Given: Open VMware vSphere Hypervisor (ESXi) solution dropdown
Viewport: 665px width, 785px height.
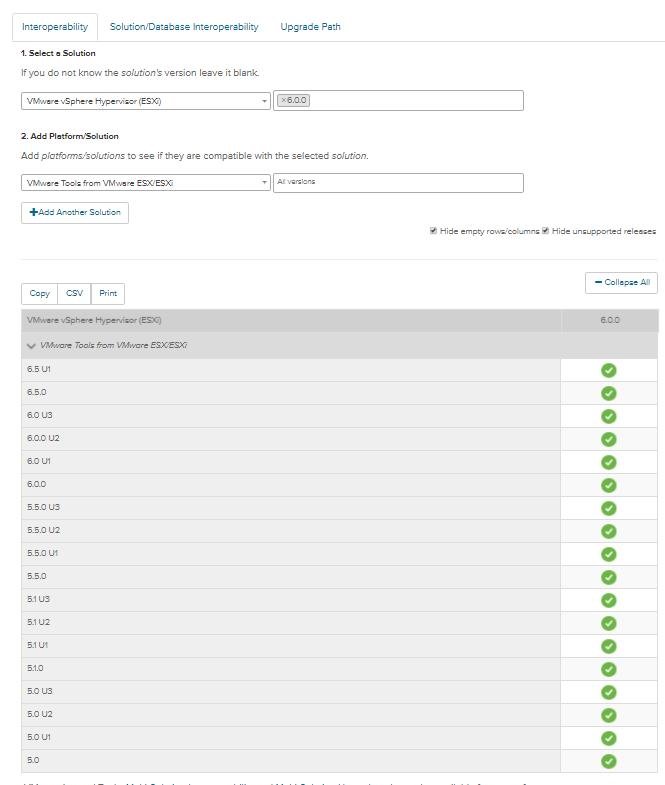Looking at the screenshot, I should coord(146,101).
